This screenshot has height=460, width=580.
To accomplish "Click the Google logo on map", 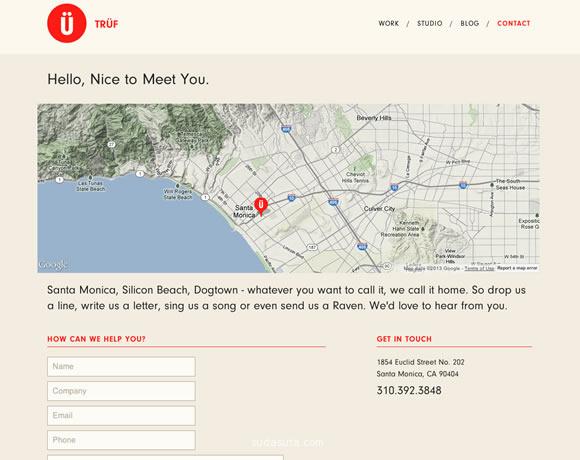I will pos(53,264).
